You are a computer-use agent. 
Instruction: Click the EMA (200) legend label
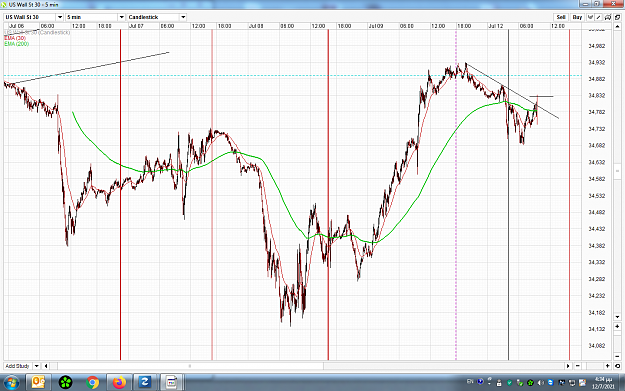[17, 44]
